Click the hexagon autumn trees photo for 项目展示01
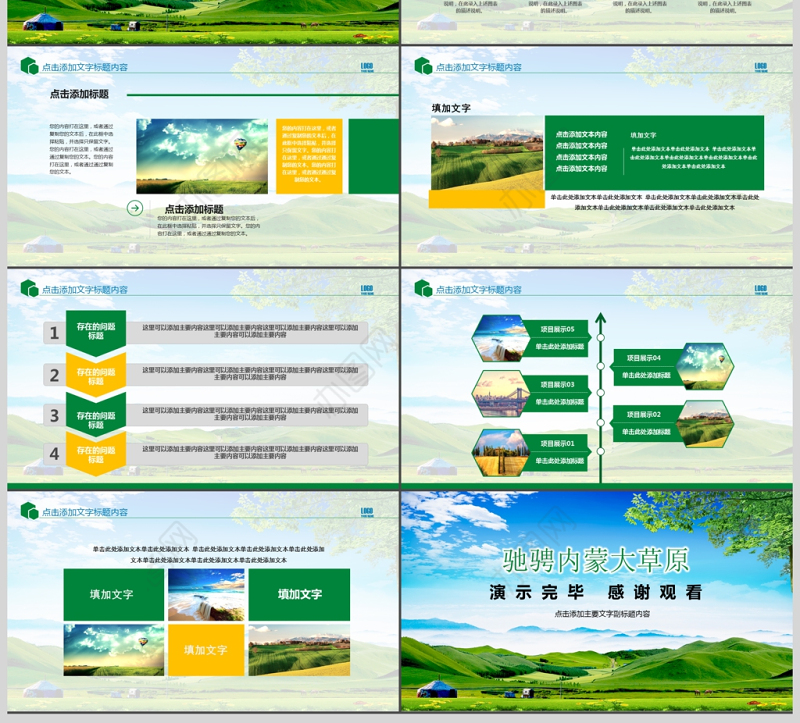This screenshot has width=800, height=723. (501, 451)
